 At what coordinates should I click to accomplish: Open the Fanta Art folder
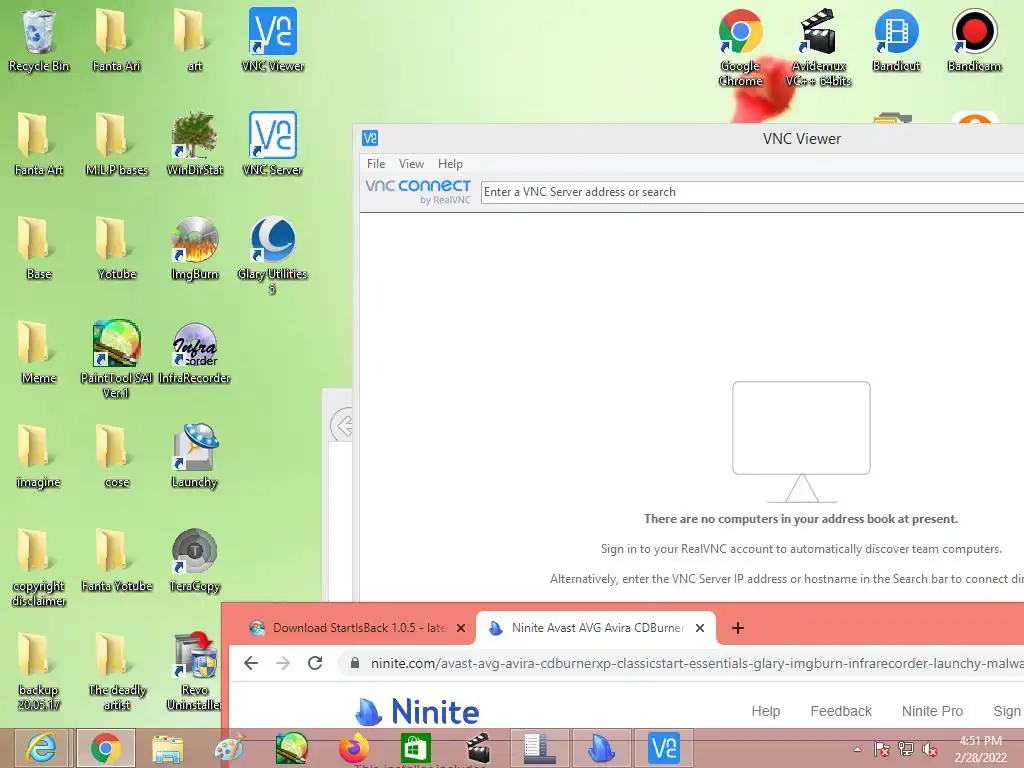pos(39,144)
